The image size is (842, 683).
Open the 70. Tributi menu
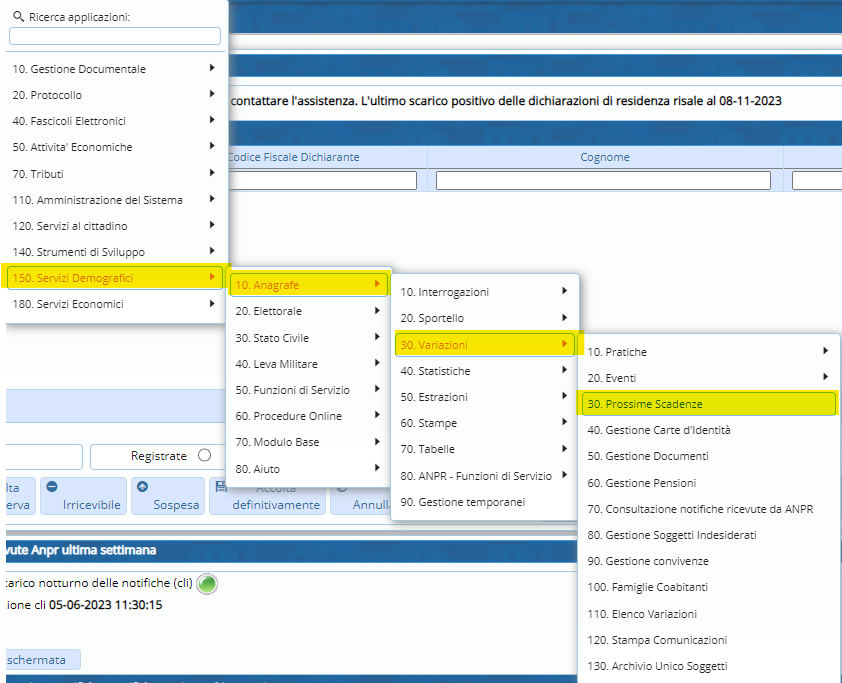(114, 173)
